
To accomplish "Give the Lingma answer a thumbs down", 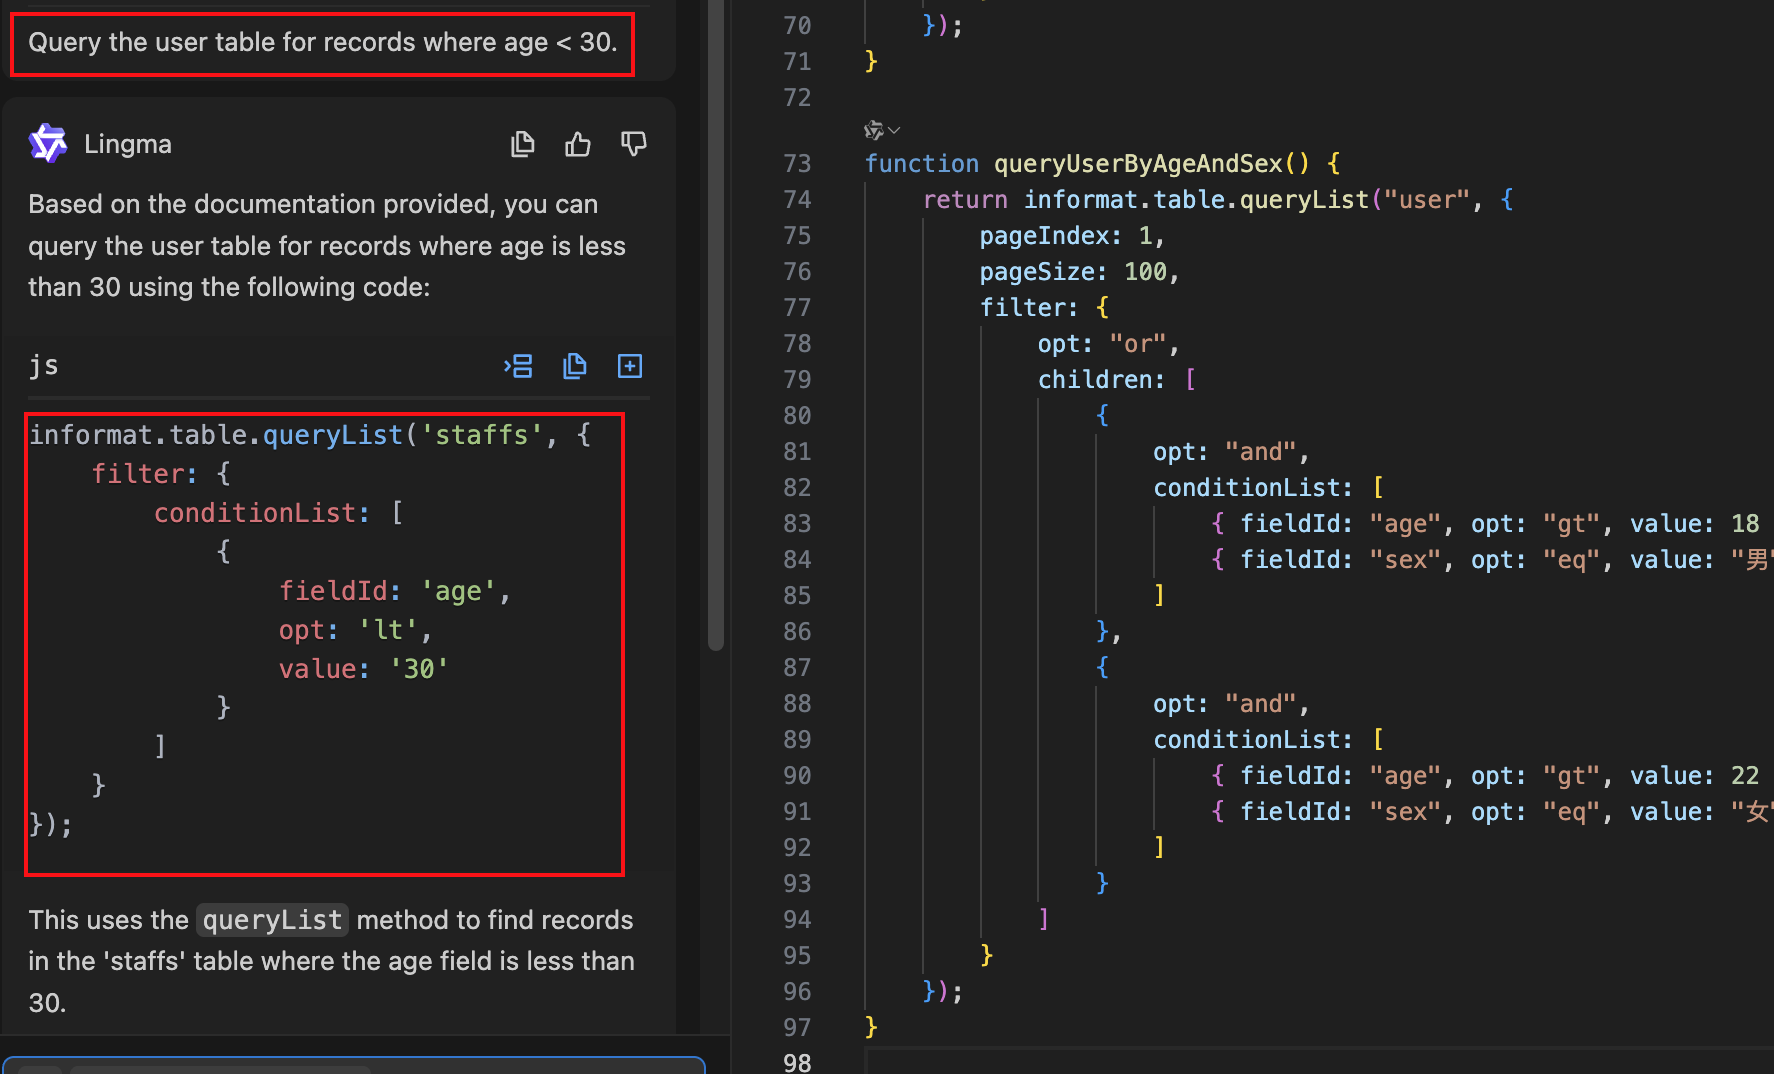I will pos(633,145).
